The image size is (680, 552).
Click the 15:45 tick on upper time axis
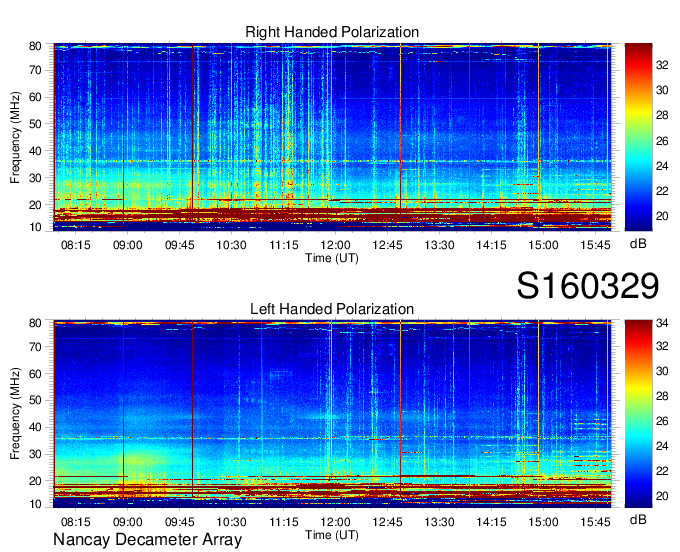click(595, 245)
